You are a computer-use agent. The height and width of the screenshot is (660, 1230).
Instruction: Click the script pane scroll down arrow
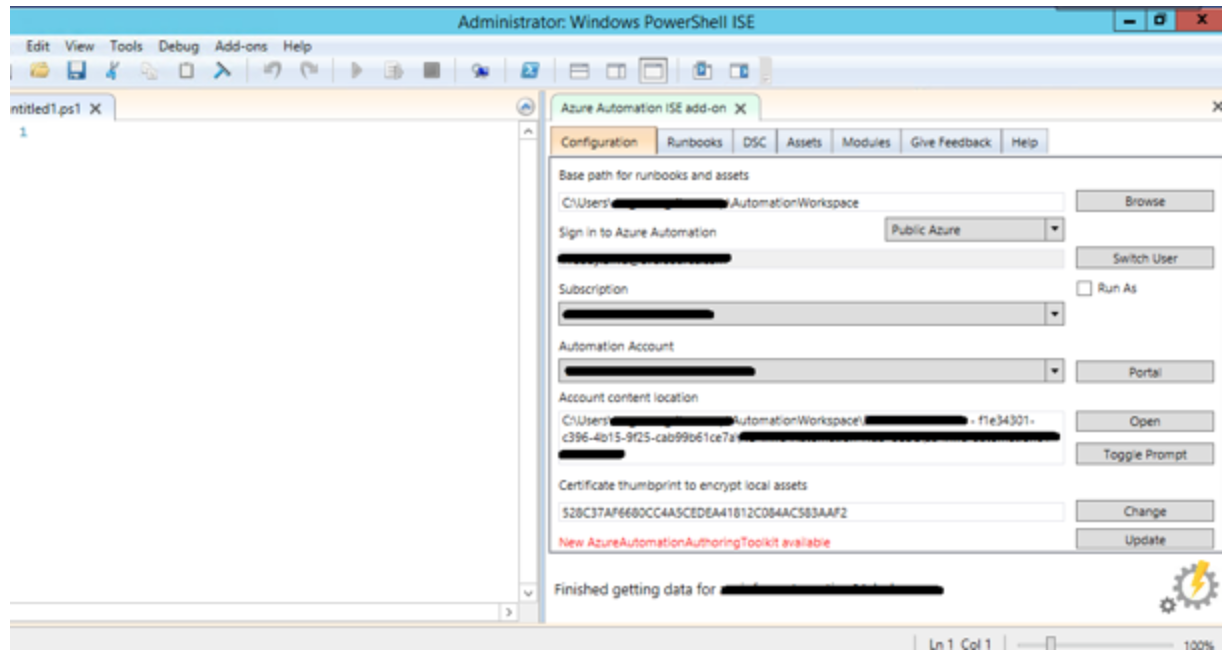point(530,593)
